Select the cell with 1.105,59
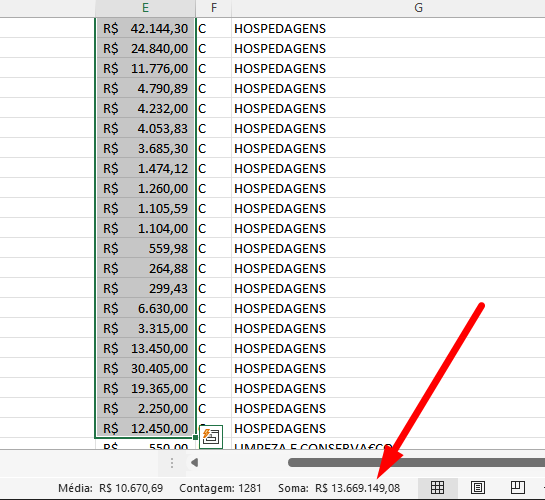The height and width of the screenshot is (500, 545). [146, 208]
